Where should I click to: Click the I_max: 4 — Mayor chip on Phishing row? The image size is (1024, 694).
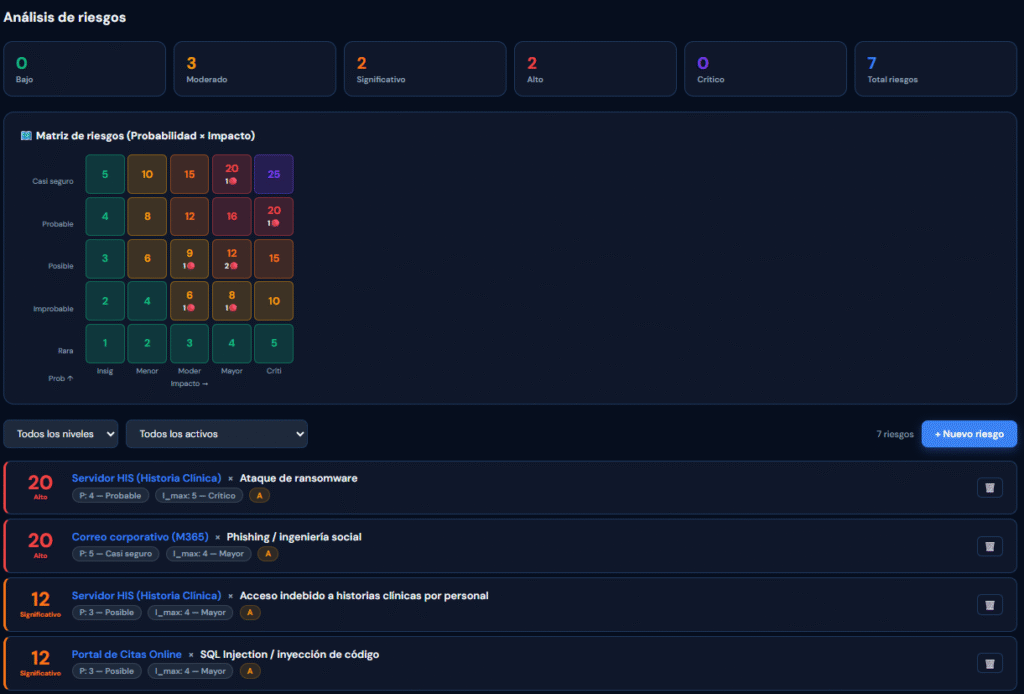208,554
